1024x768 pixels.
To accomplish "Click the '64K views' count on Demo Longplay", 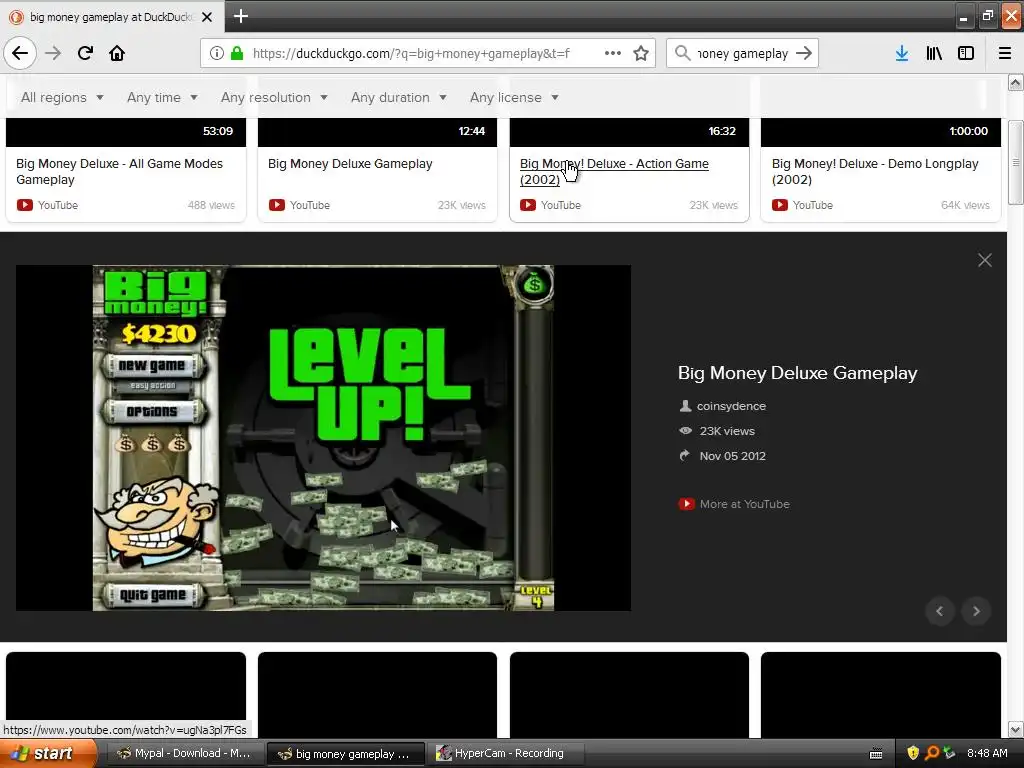I will click(x=965, y=205).
